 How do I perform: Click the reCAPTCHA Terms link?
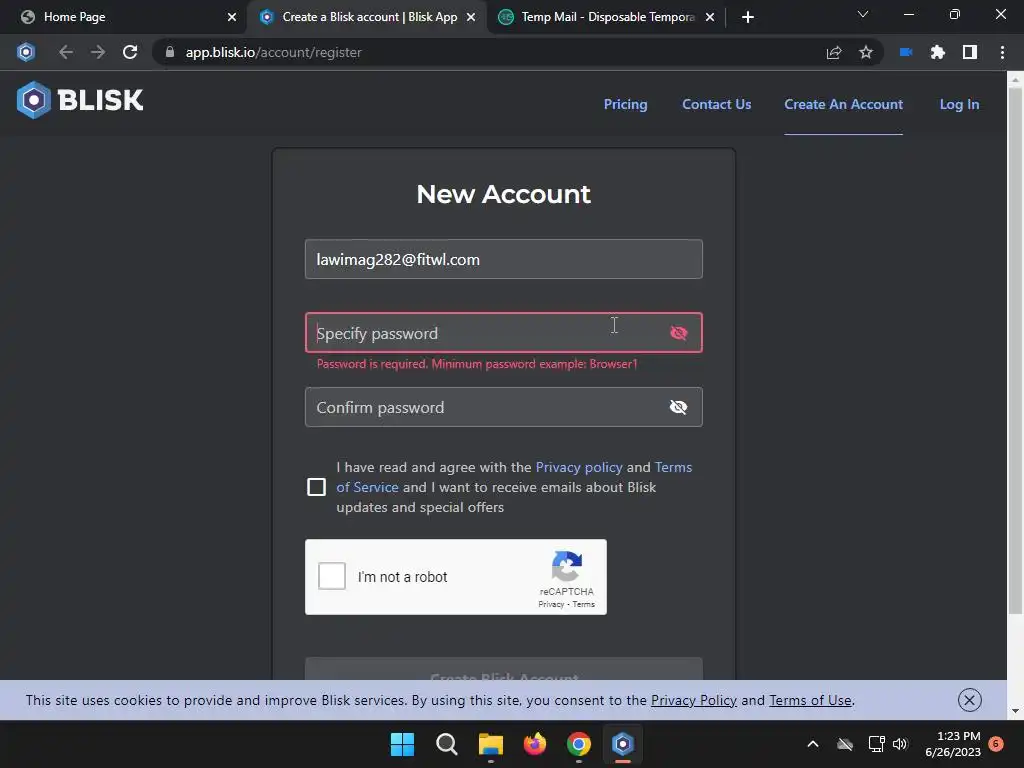[x=584, y=604]
